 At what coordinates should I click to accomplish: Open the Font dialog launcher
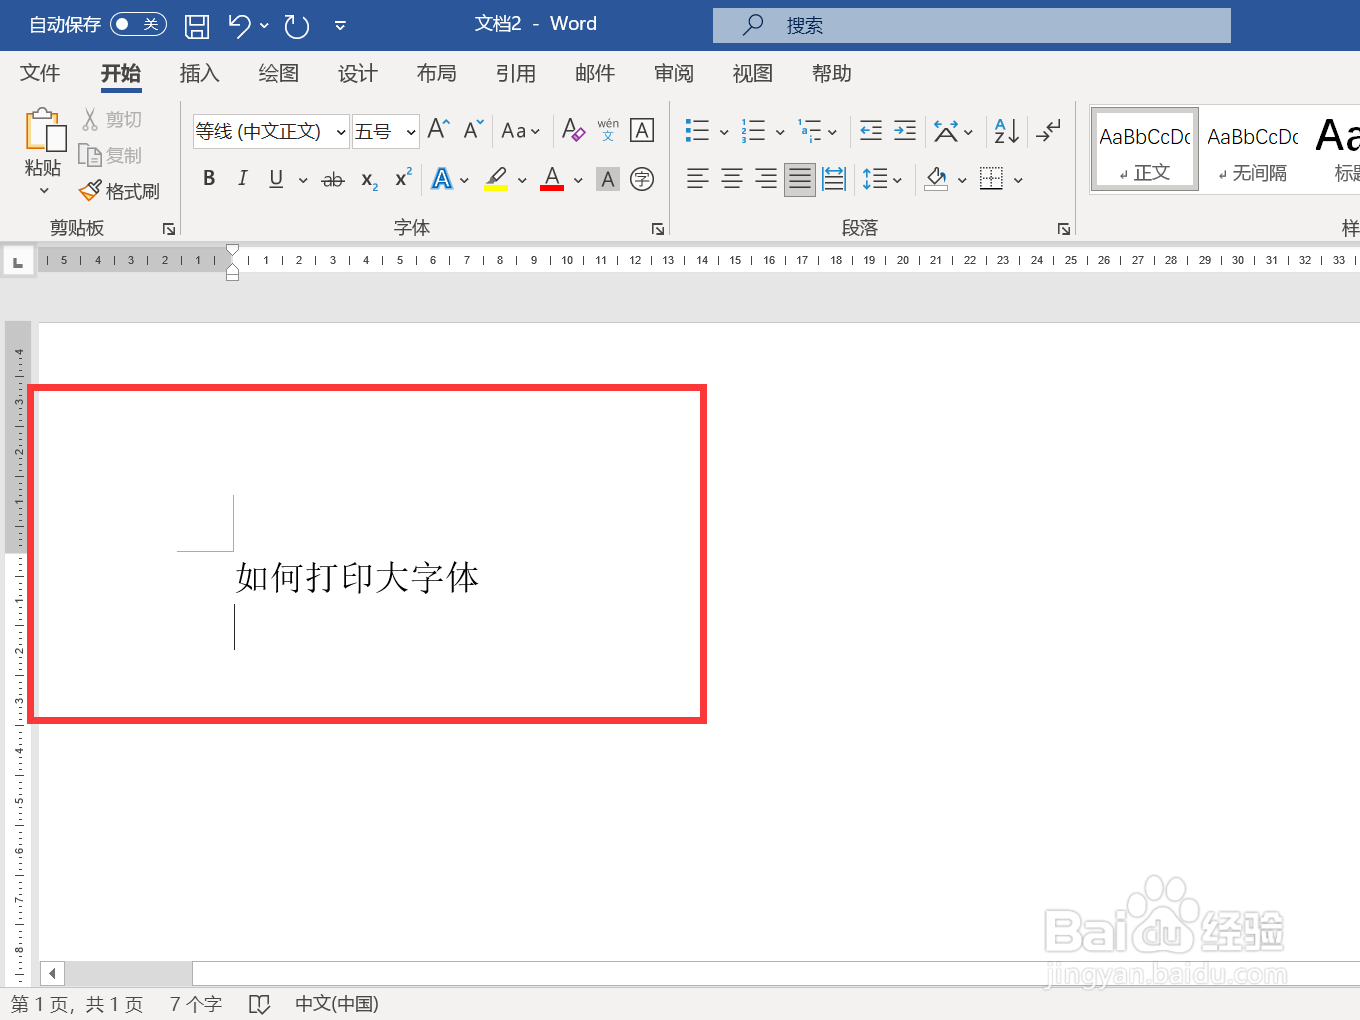point(658,229)
